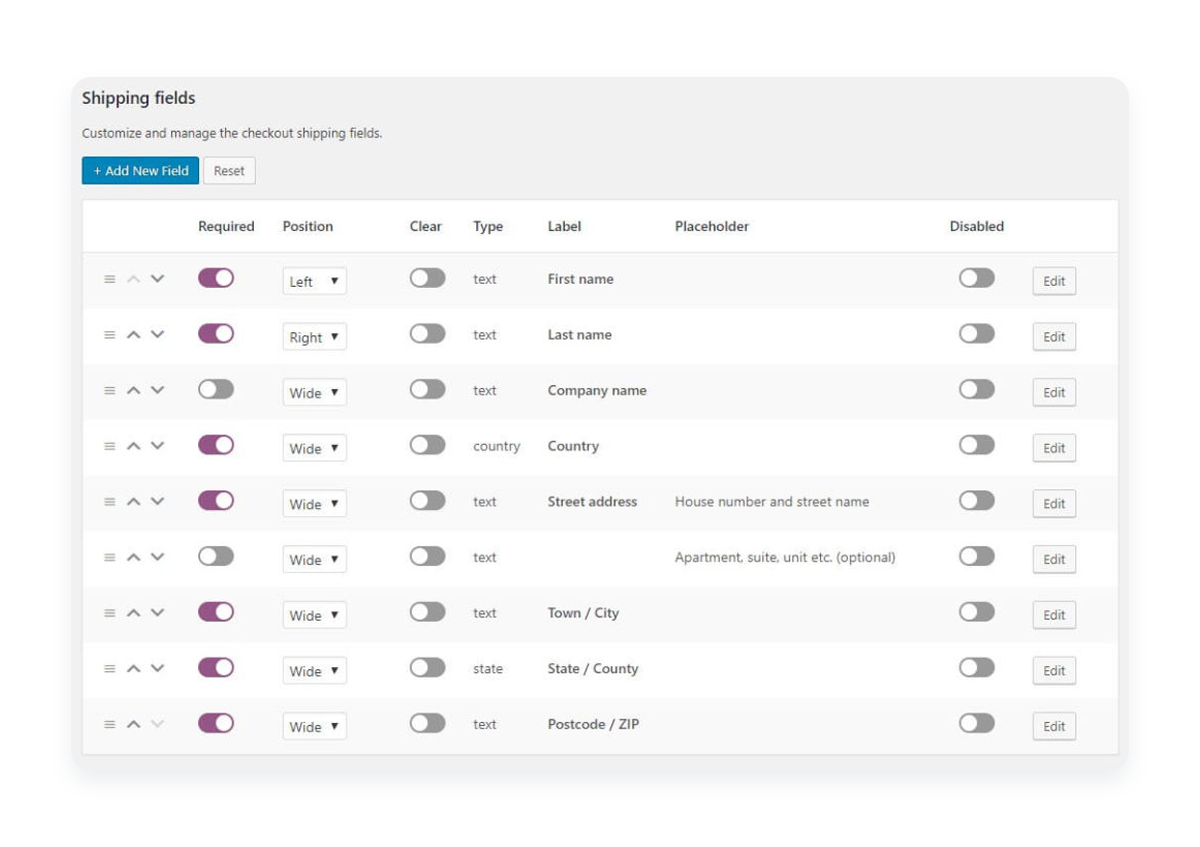Move Apartment, suite row up
The height and width of the screenshot is (847, 1200).
[134, 557]
